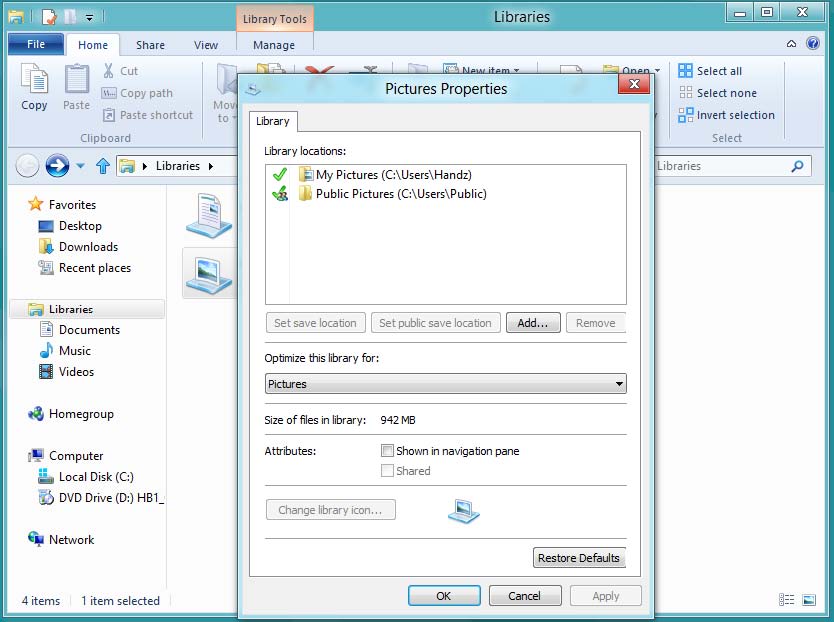
Task: Select DVD Drive (D:) in sidebar
Action: (x=110, y=498)
